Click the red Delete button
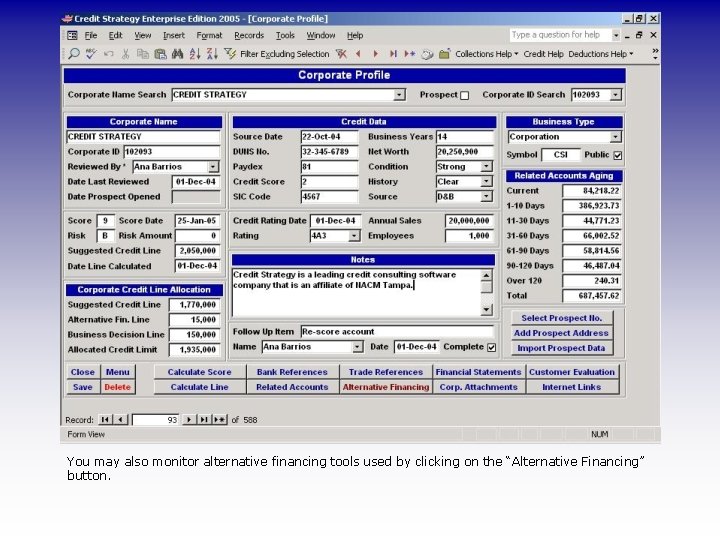Screen dimensions: 720x540 tap(118, 387)
